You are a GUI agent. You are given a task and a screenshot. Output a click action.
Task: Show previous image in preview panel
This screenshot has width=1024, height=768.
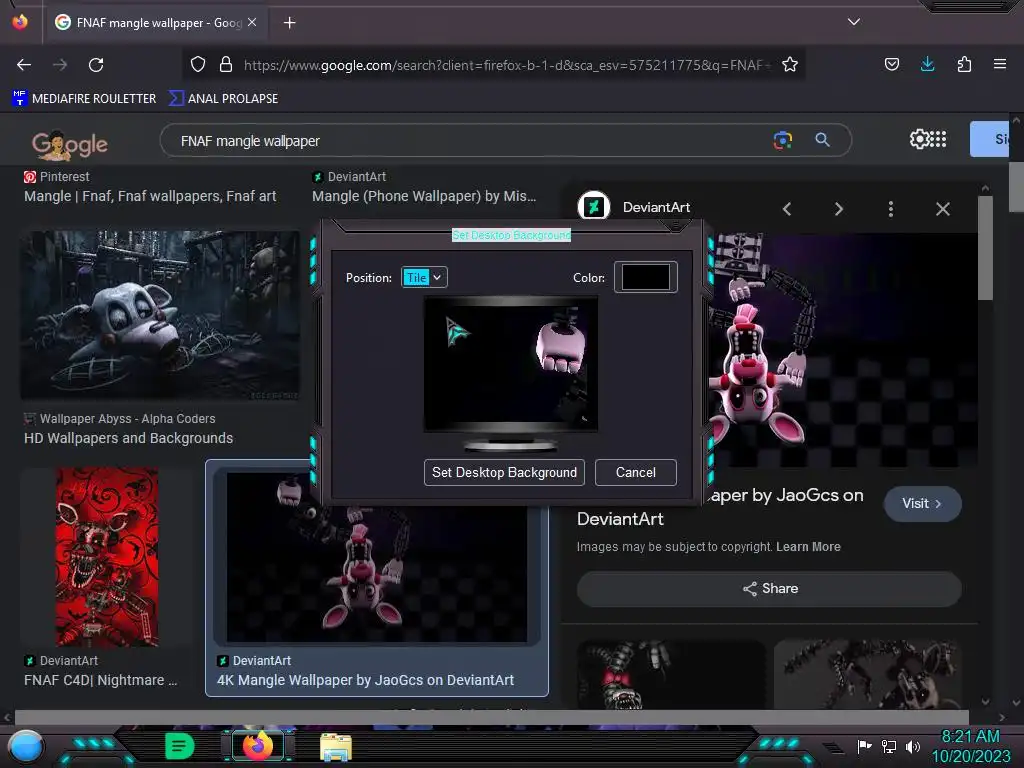coord(787,209)
